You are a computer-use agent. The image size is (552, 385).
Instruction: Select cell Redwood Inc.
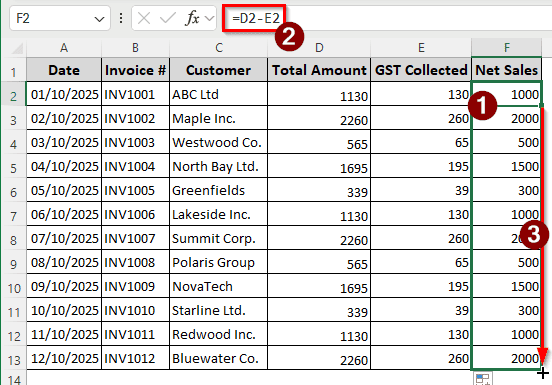pyautogui.click(x=219, y=334)
